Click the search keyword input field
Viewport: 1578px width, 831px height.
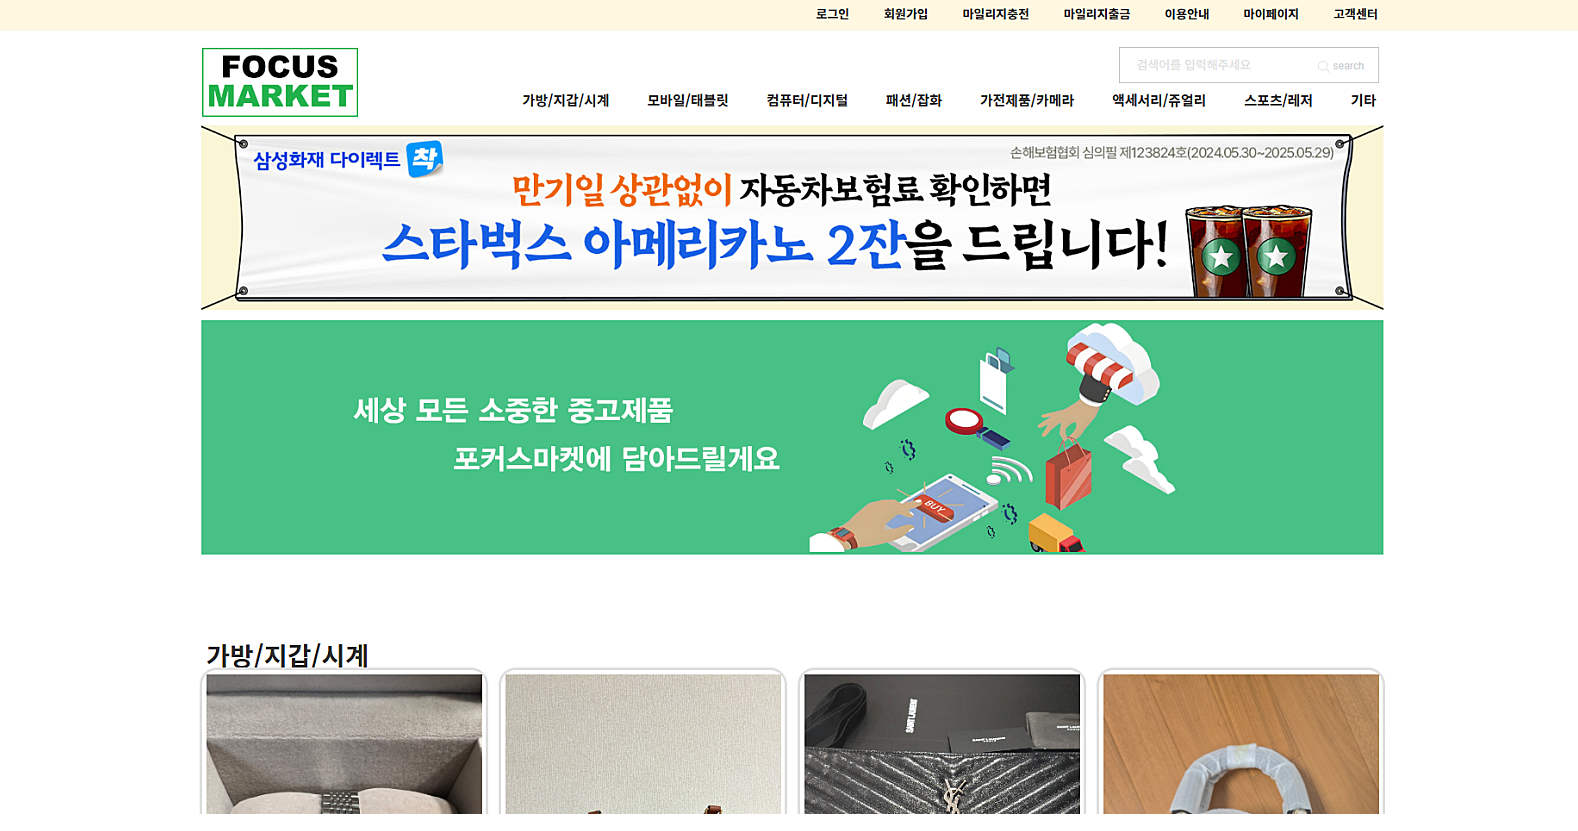pyautogui.click(x=1220, y=65)
